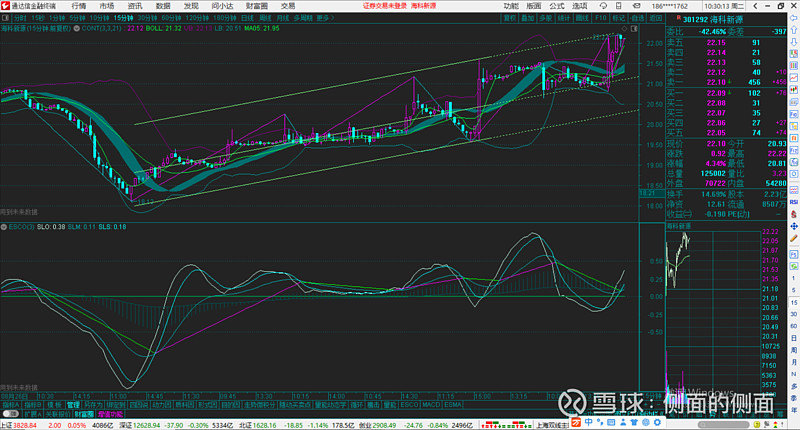Screen dimensions: 800x430
Task: Switch to 周线 weekly chart
Action: tap(265, 18)
